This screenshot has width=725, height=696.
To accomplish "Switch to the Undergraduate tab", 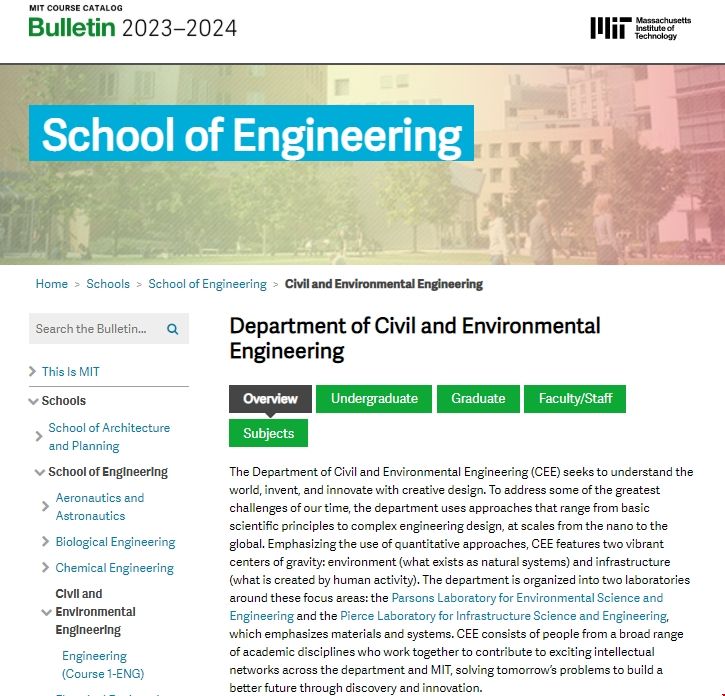I will pos(374,399).
